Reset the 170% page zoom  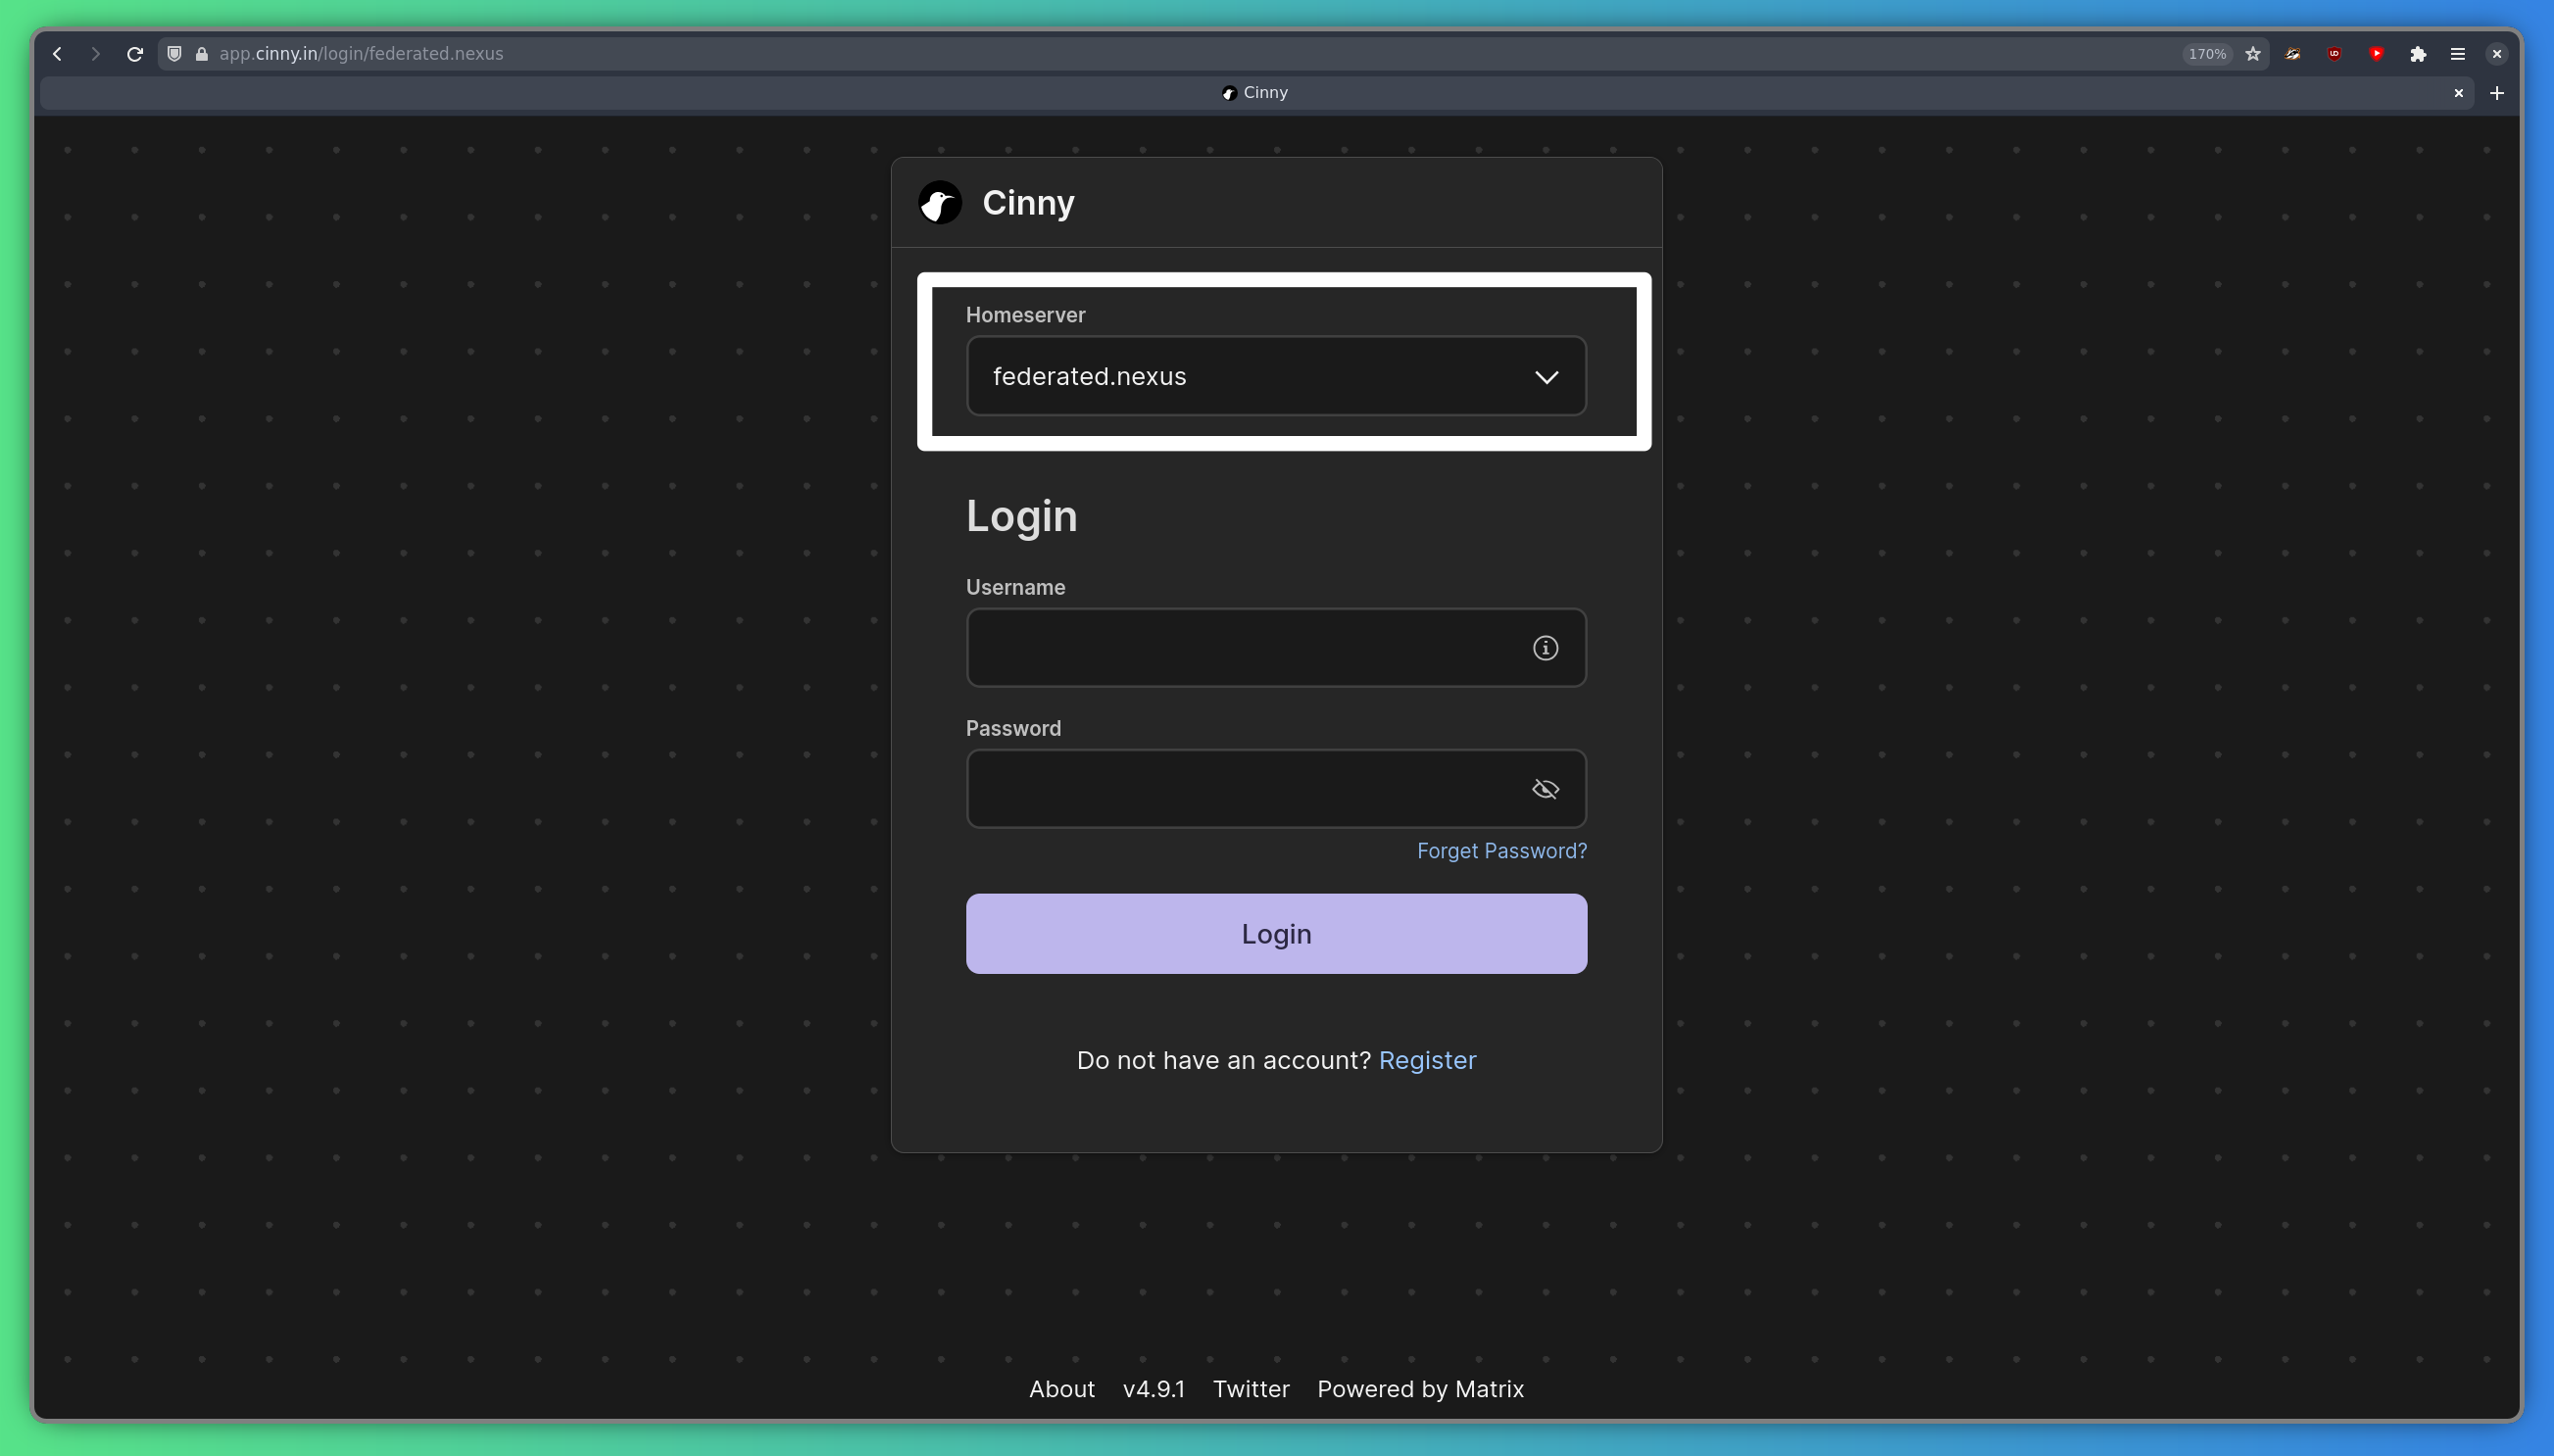[x=2205, y=54]
